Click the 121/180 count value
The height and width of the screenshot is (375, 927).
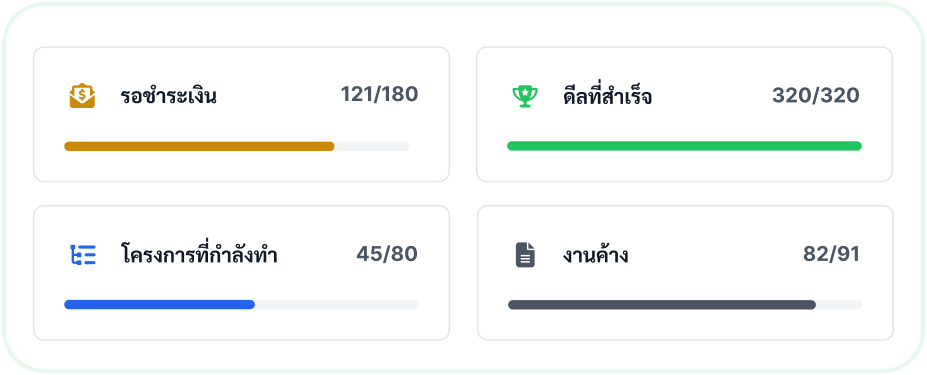(x=380, y=95)
